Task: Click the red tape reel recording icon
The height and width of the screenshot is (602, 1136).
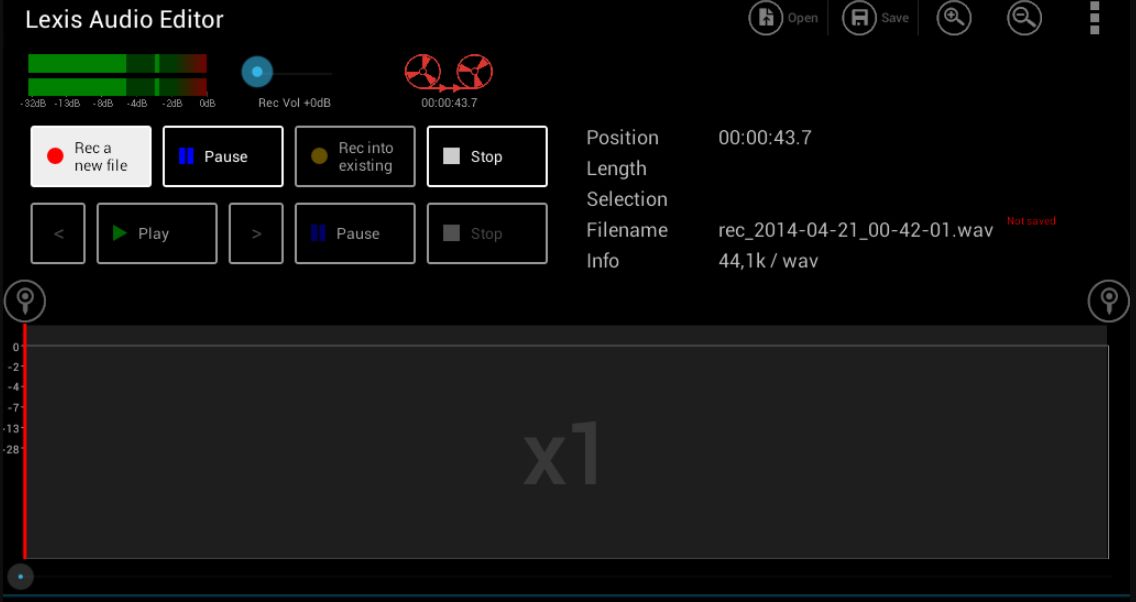Action: (x=448, y=72)
